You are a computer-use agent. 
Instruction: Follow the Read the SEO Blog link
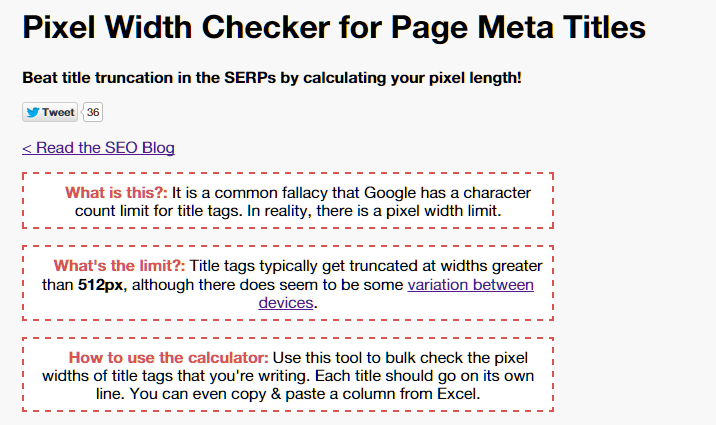point(98,147)
